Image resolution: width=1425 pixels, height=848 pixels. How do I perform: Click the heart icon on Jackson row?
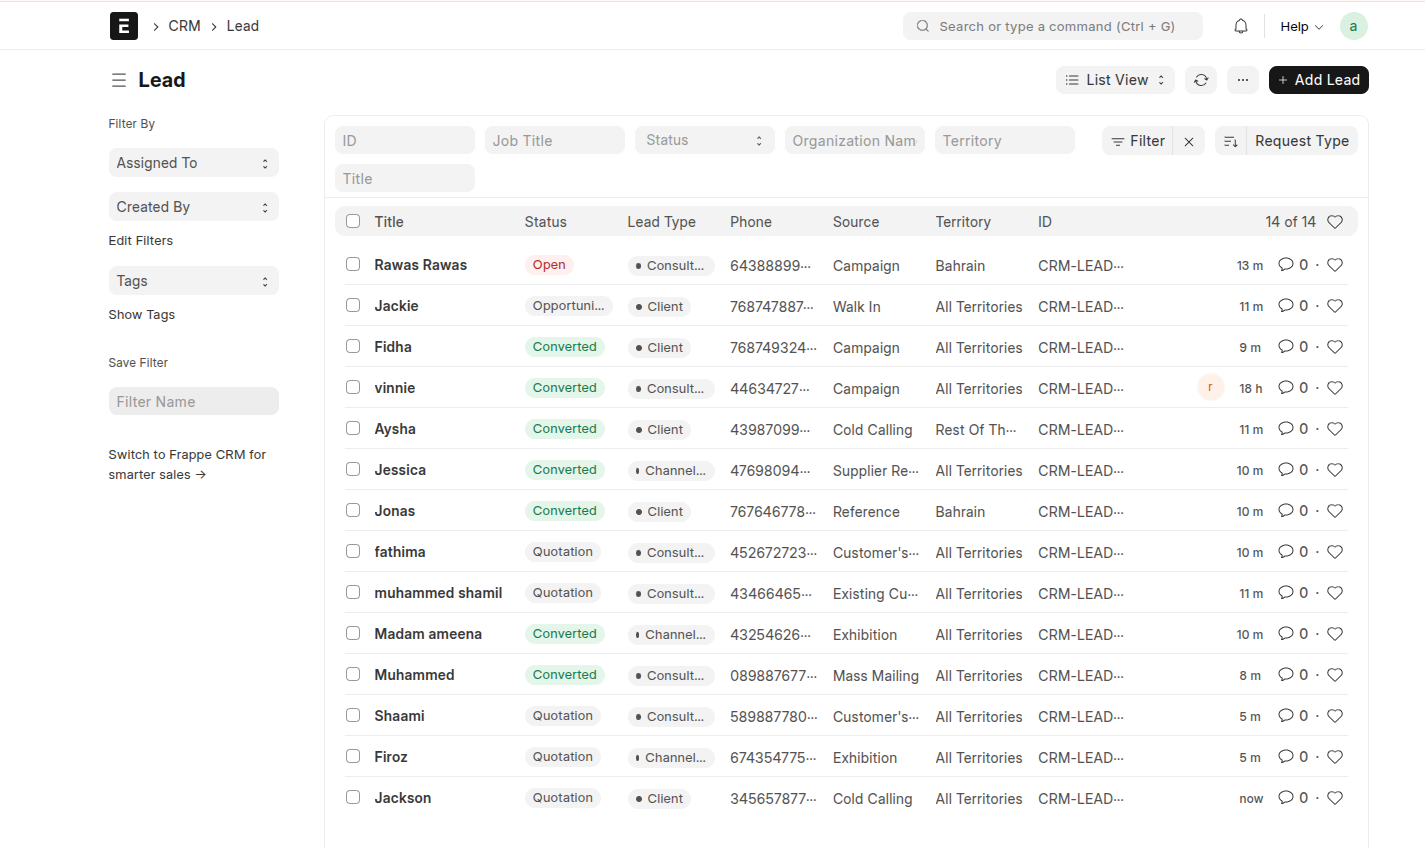[x=1335, y=798]
